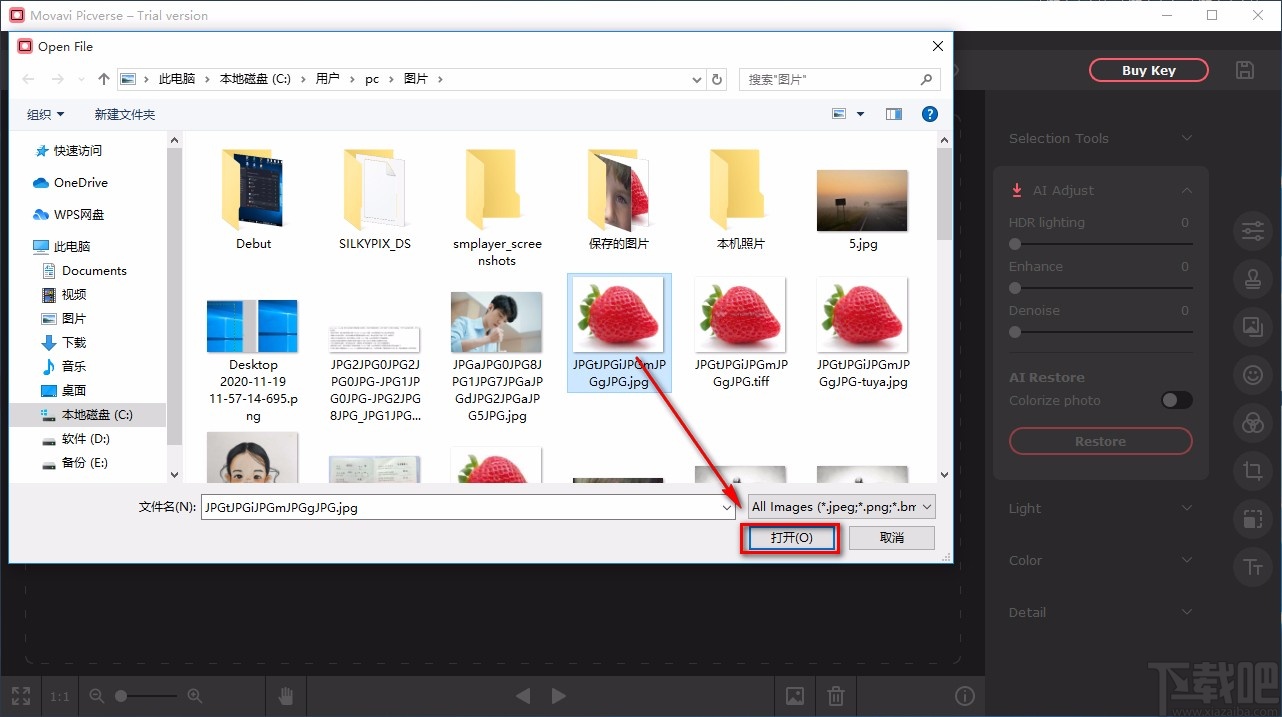Open the 组织 menu in dialog

tap(44, 114)
